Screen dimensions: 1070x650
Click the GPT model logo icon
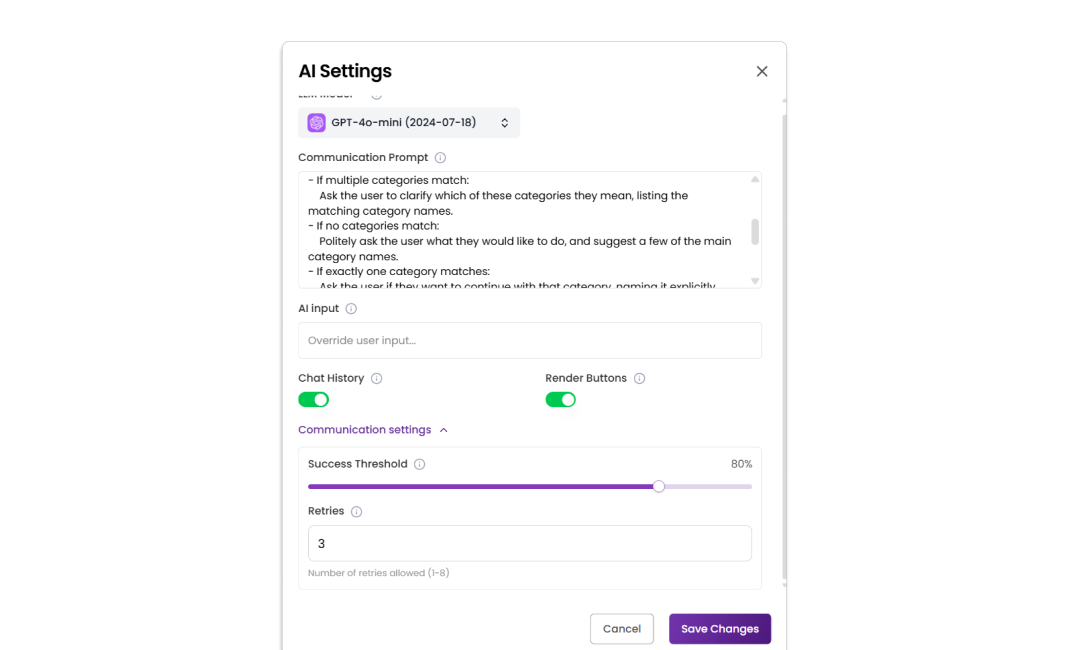[316, 123]
